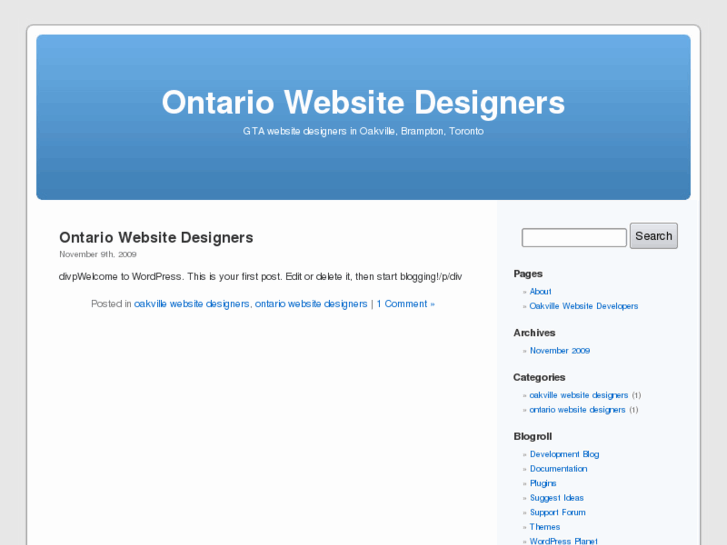Open the 1 Comment link

[x=406, y=304]
